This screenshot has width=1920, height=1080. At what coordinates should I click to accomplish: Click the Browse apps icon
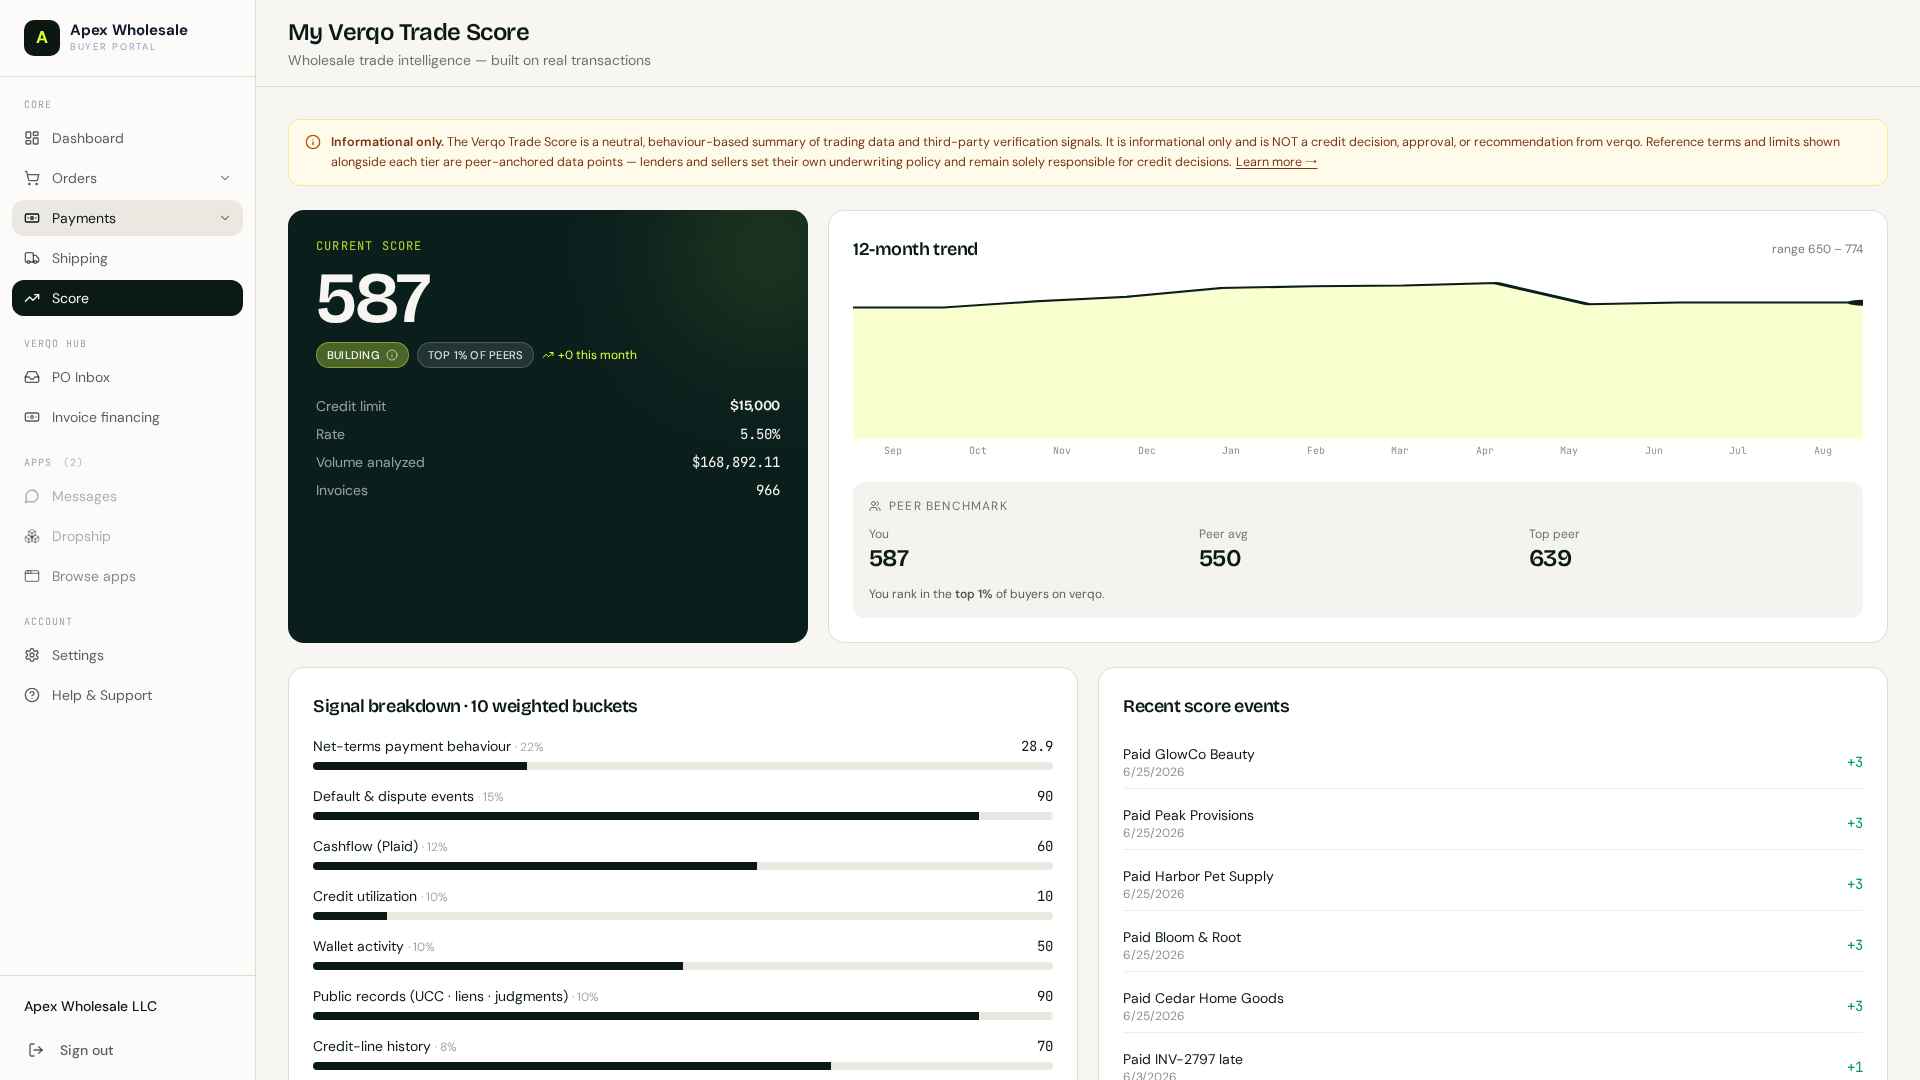[x=32, y=576]
